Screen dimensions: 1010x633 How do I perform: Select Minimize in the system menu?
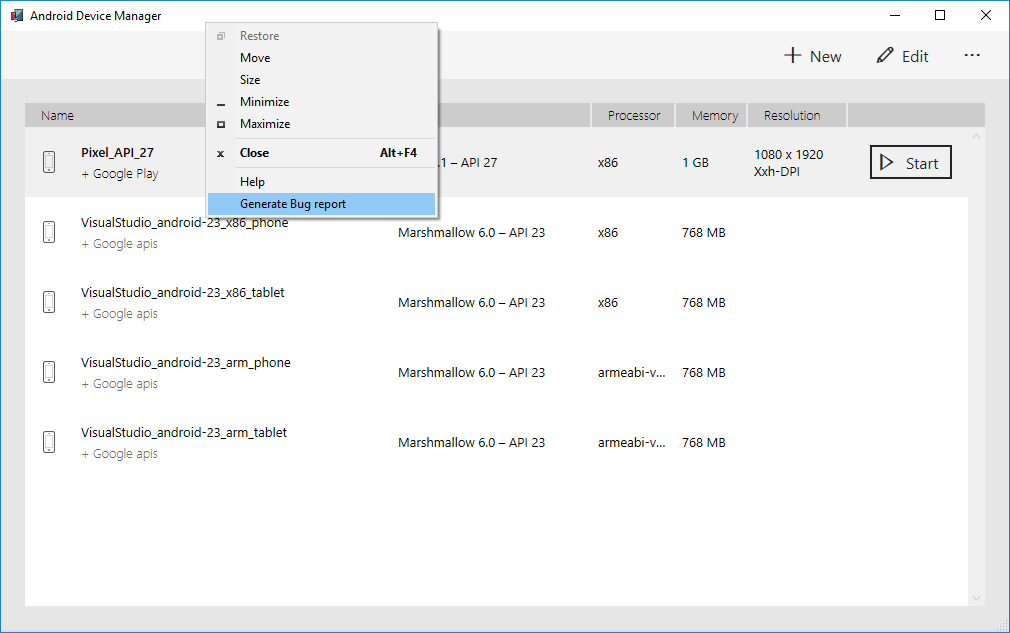tap(321, 102)
